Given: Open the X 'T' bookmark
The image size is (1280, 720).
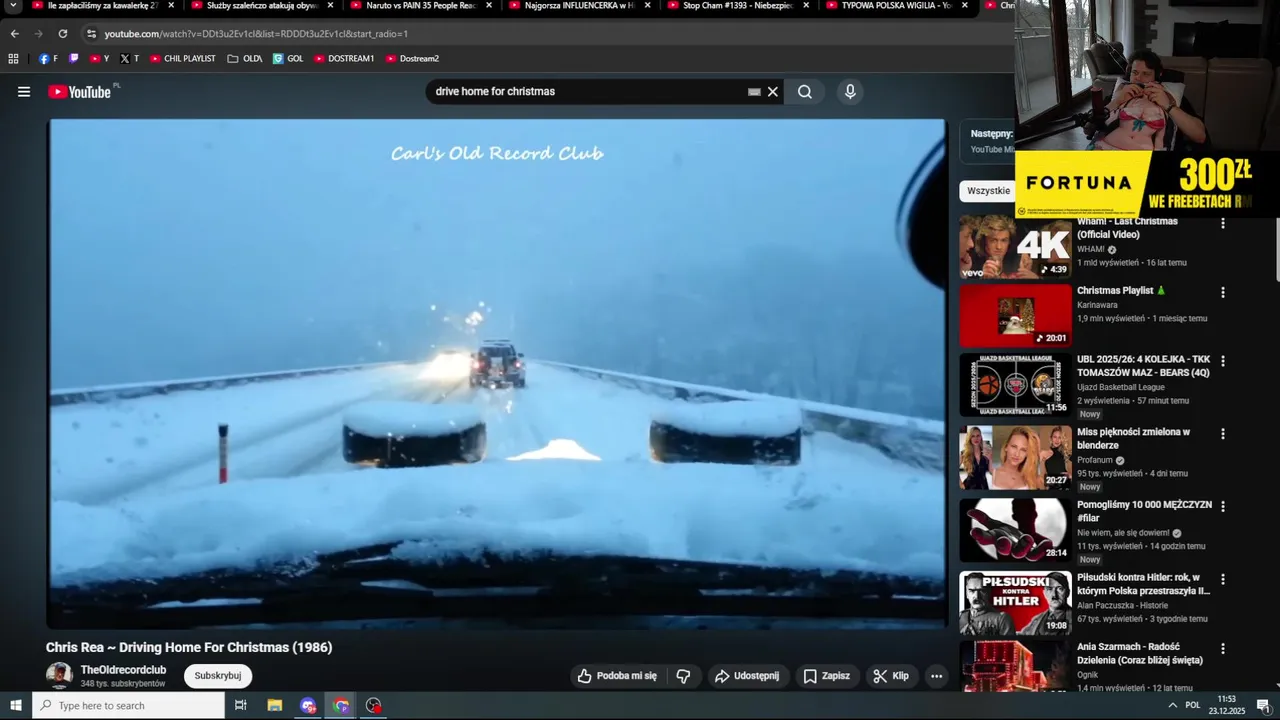Looking at the screenshot, I should 129,59.
